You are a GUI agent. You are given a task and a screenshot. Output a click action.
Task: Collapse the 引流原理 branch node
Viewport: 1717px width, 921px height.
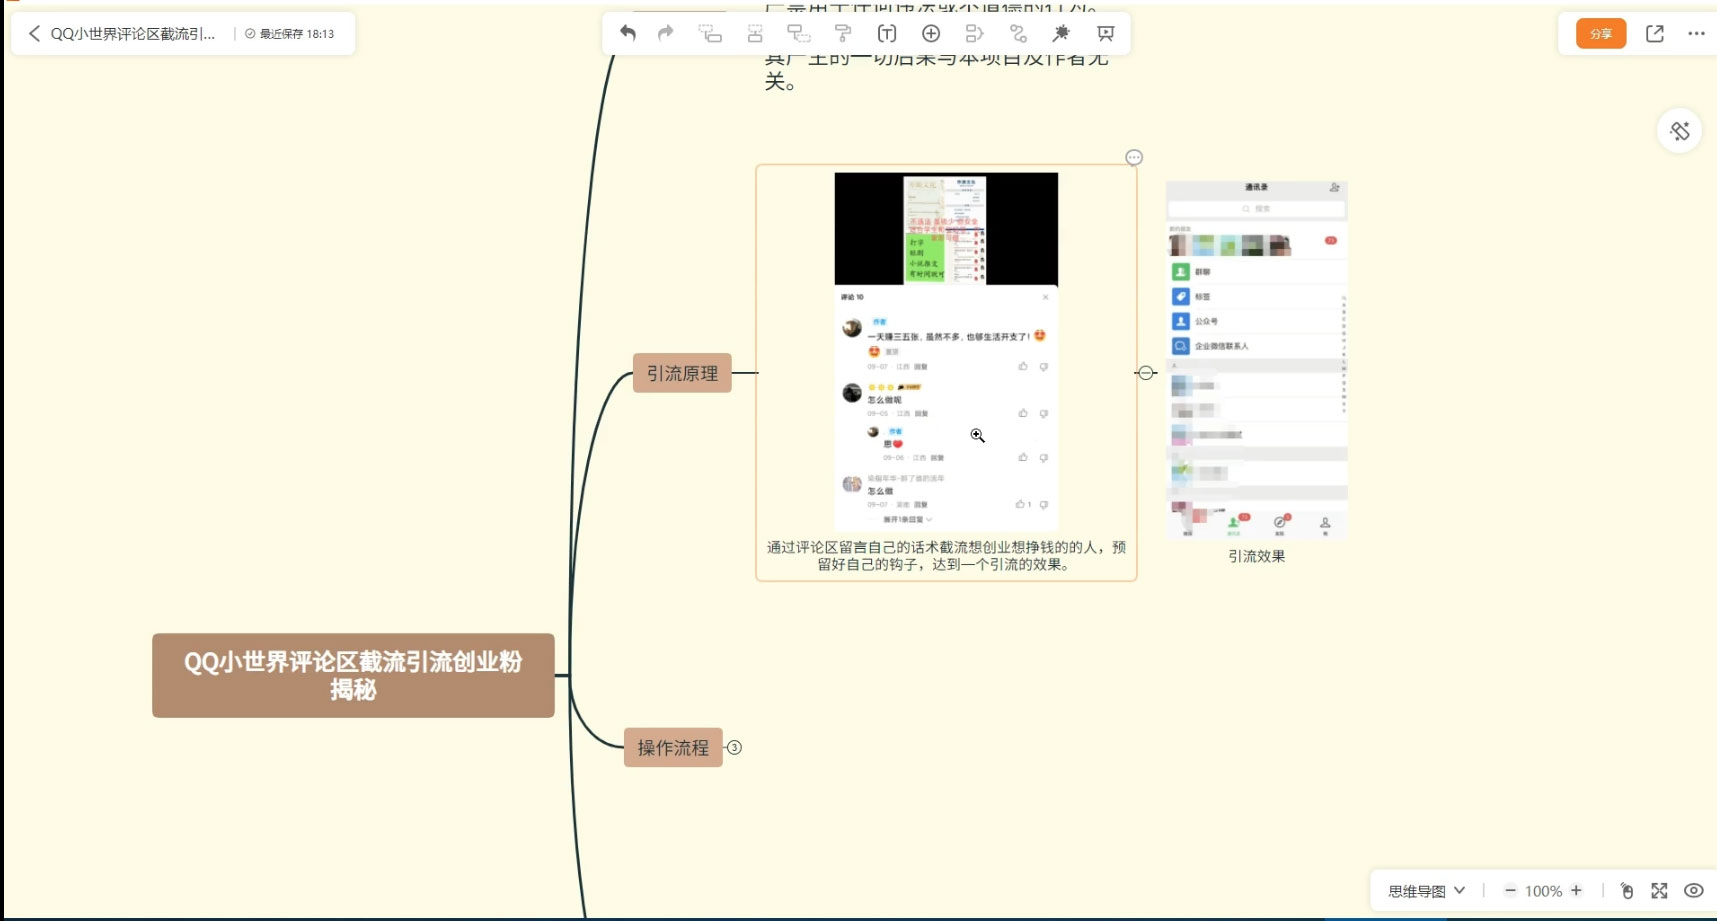pos(1146,372)
